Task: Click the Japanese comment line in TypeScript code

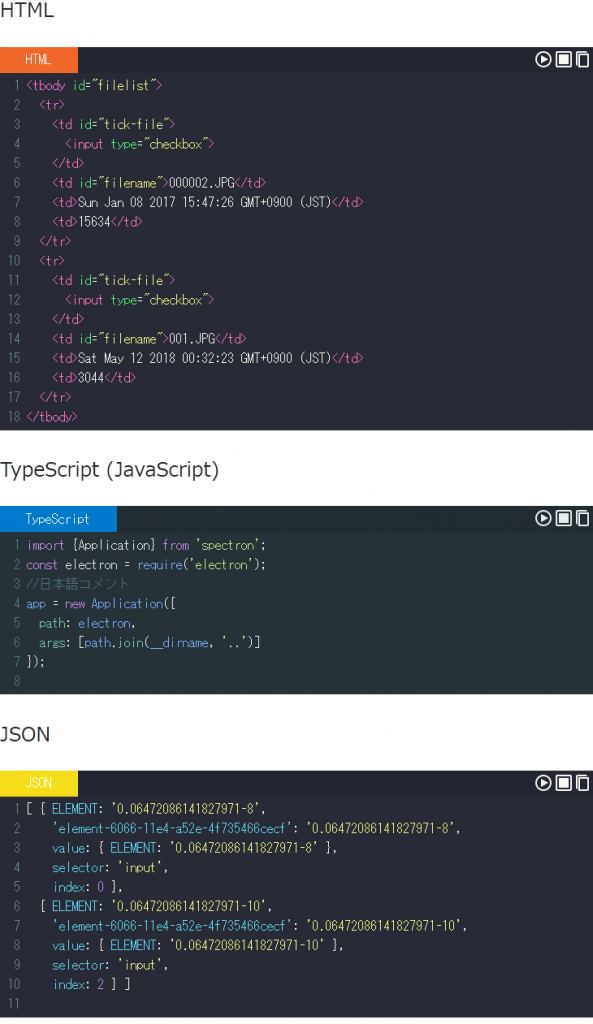Action: [x=77, y=584]
